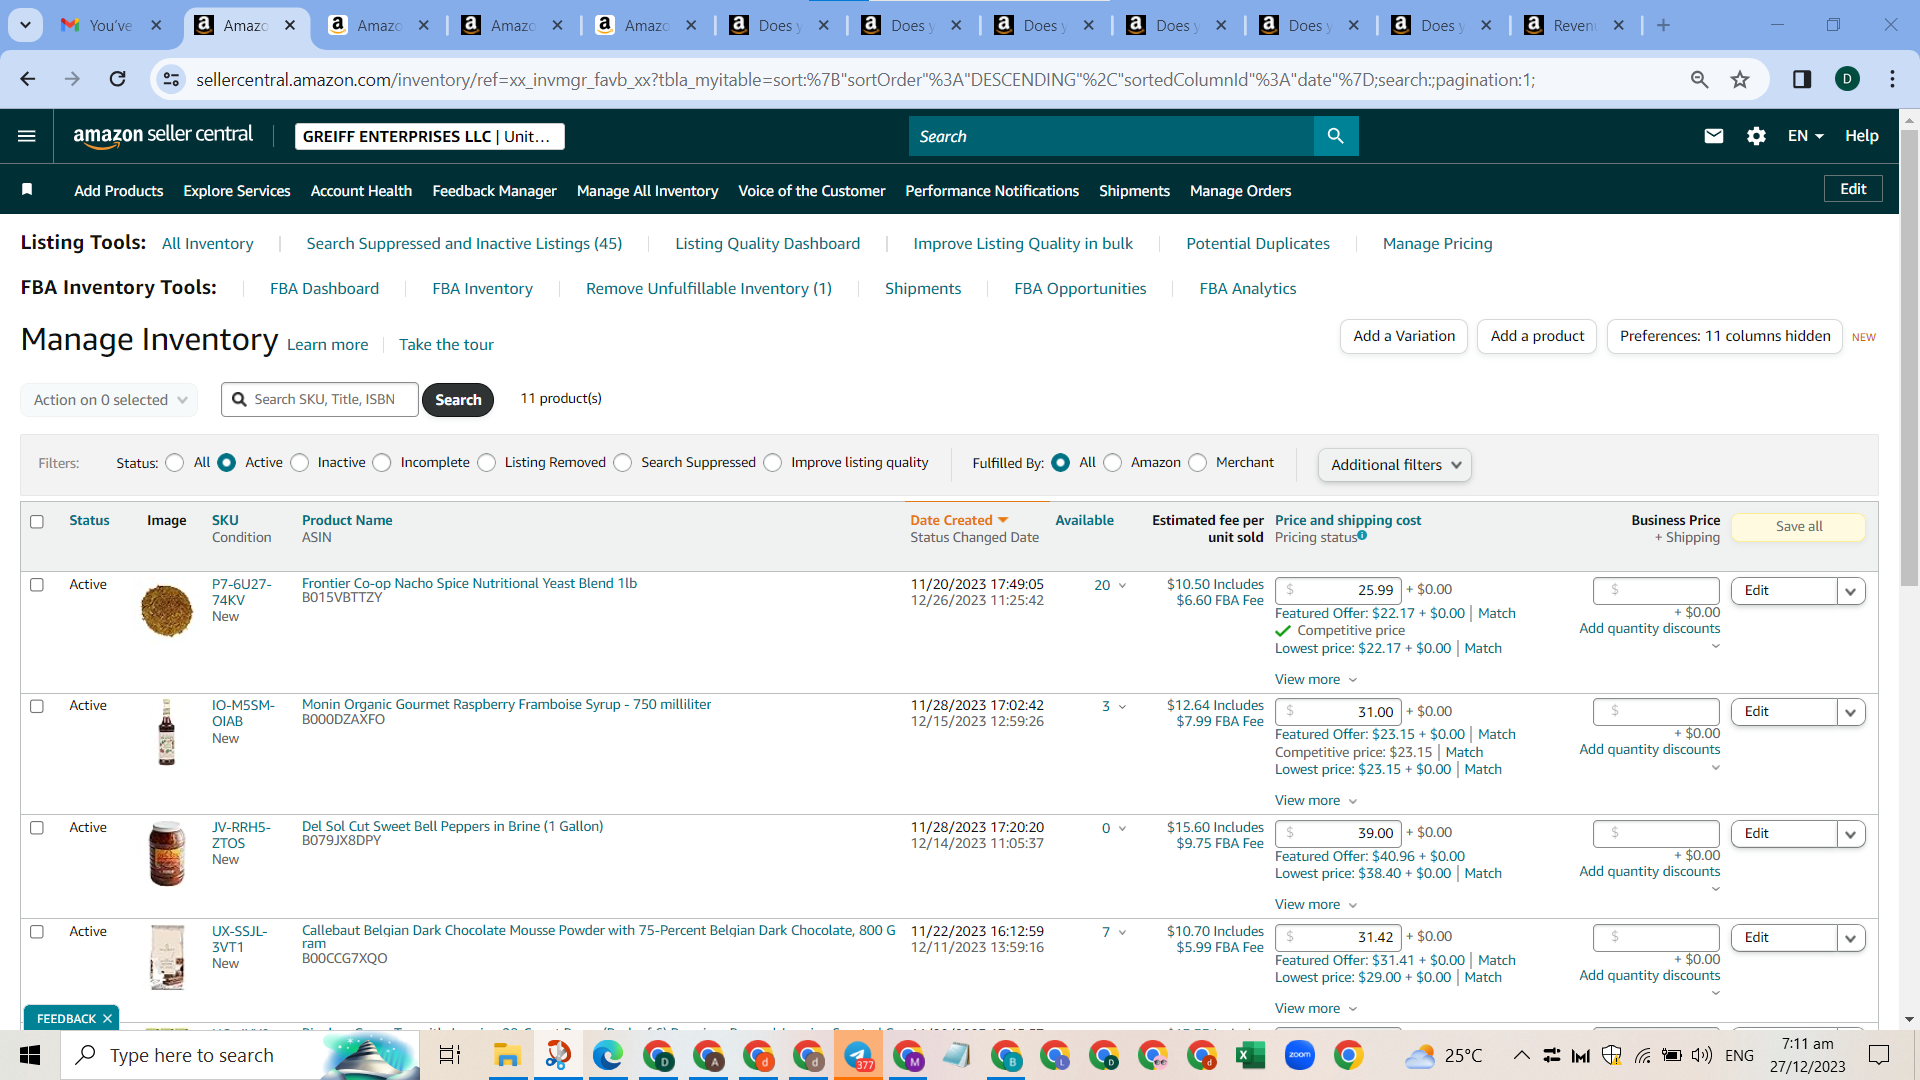Image resolution: width=1920 pixels, height=1080 pixels.
Task: Select the Inactive status filter
Action: click(x=300, y=463)
